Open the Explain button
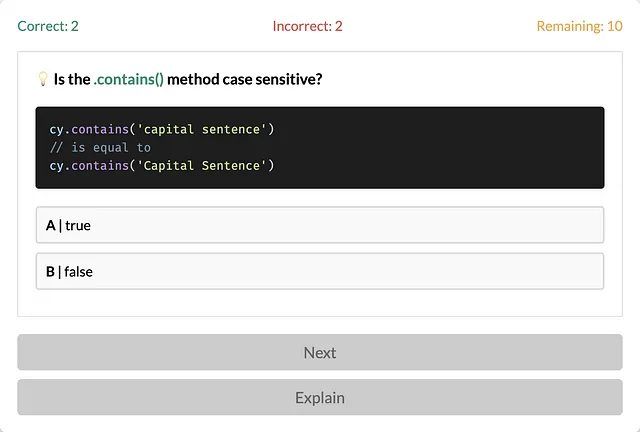Viewport: 640px width, 432px height. pyautogui.click(x=320, y=397)
